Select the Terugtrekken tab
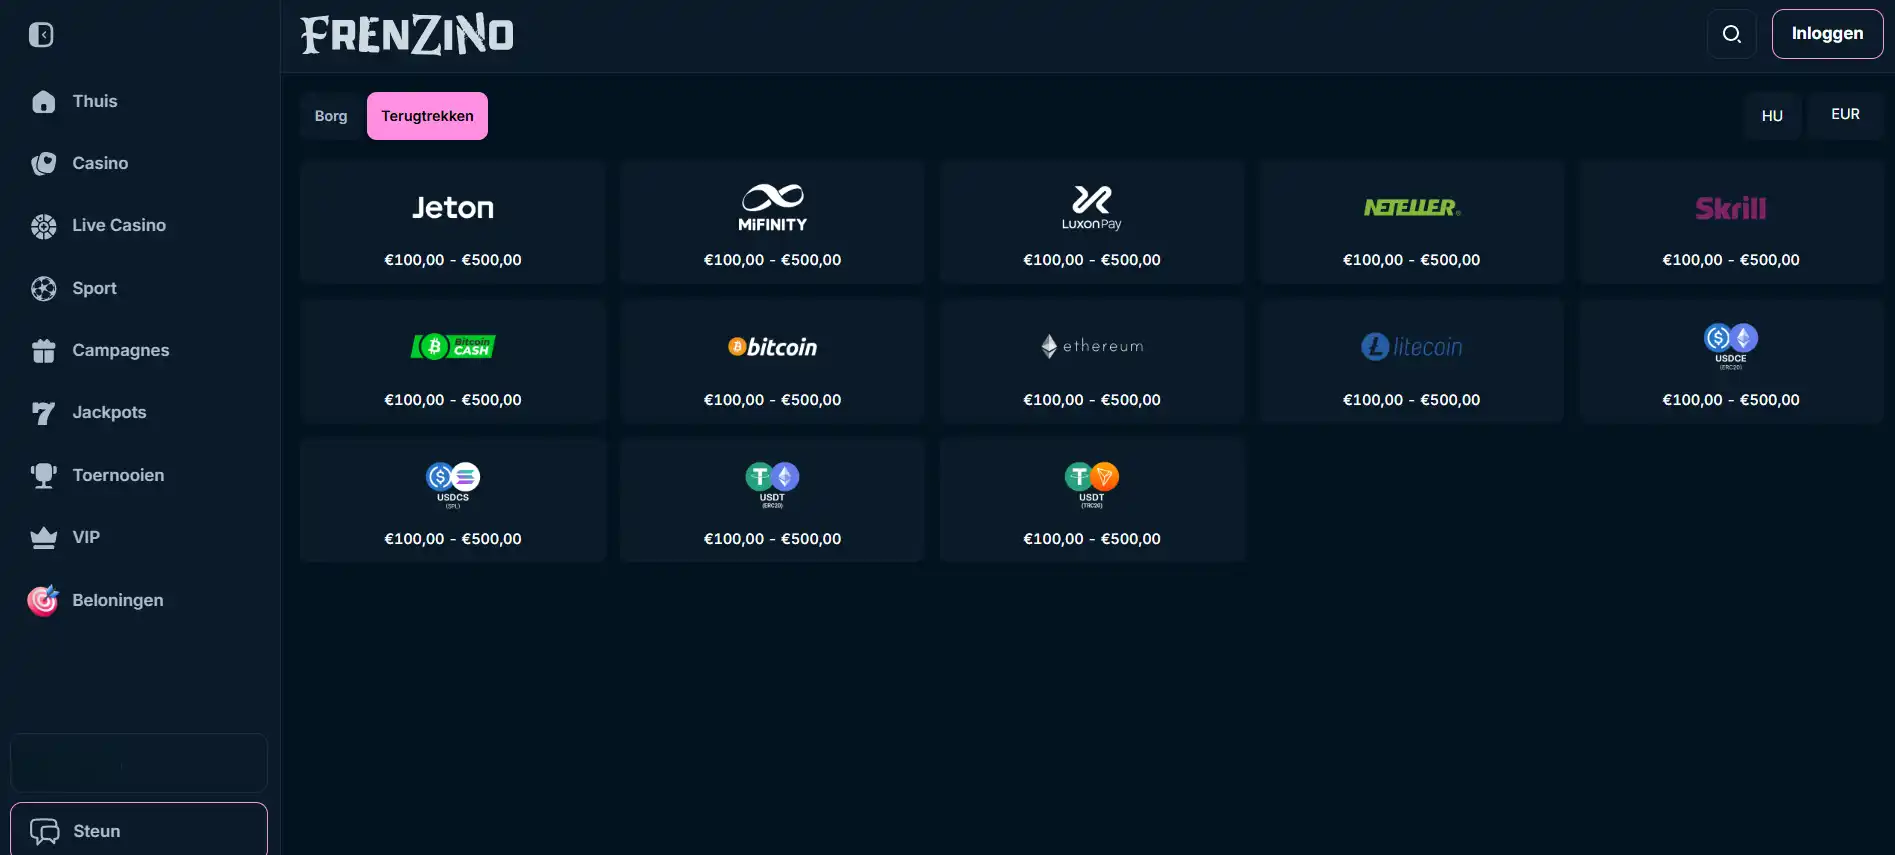 point(427,116)
